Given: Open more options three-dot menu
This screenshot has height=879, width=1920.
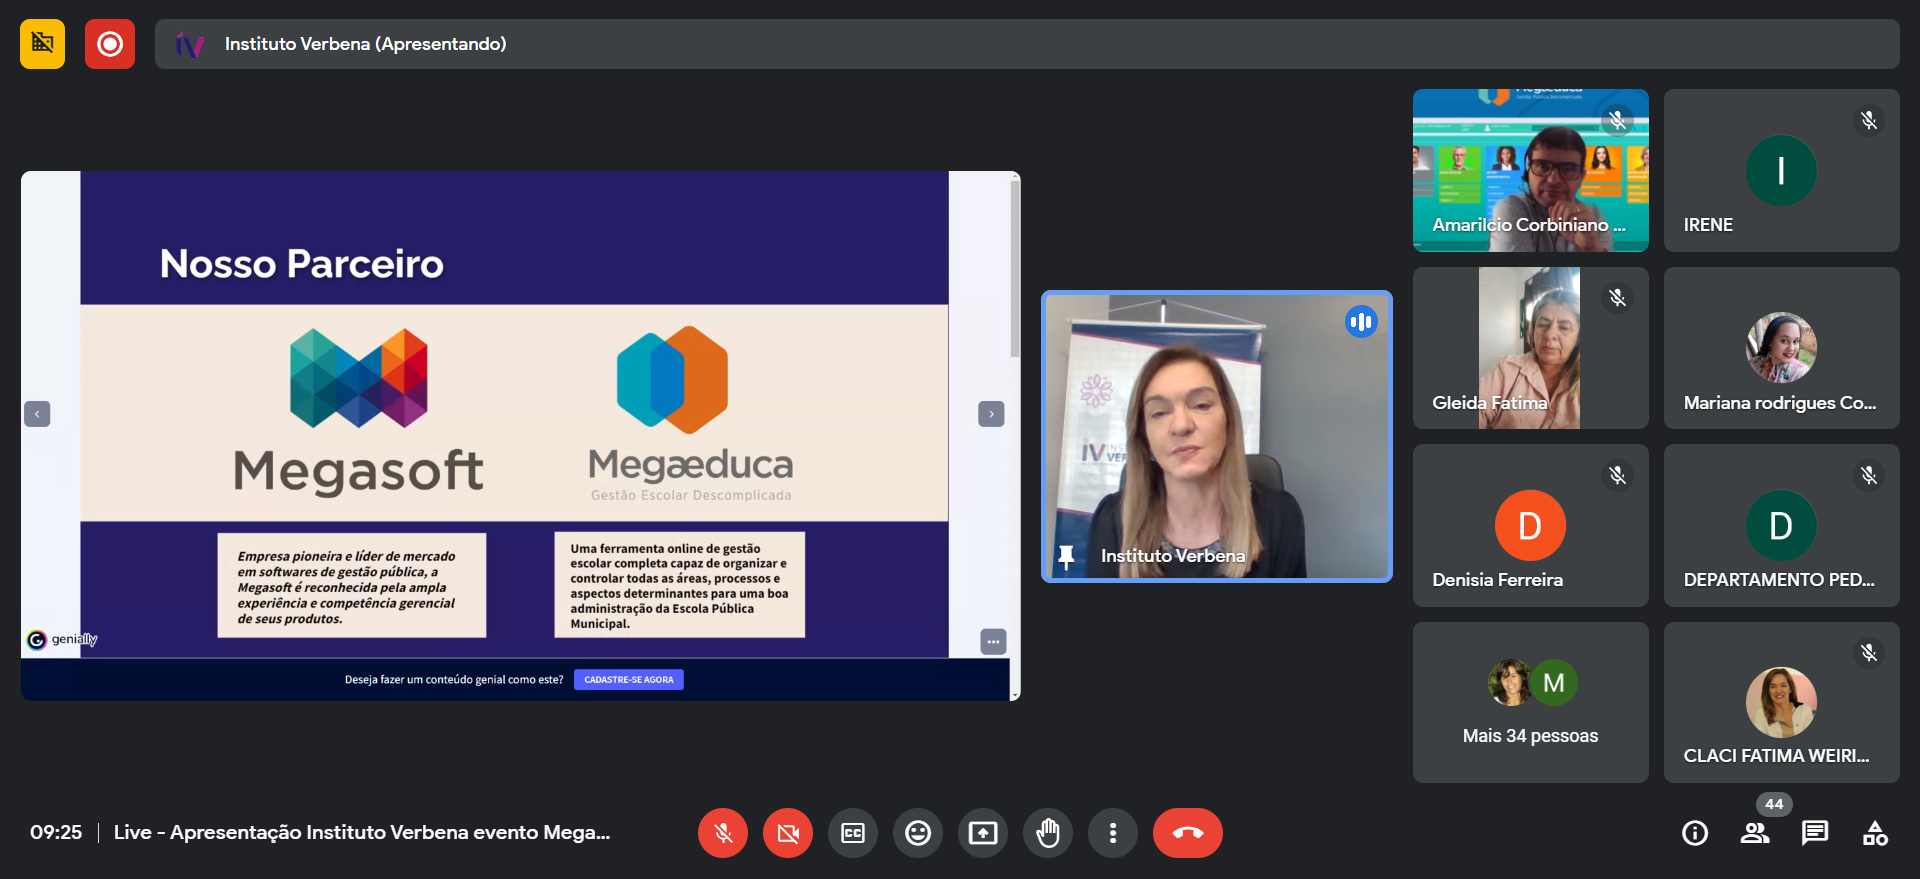Looking at the screenshot, I should pyautogui.click(x=1113, y=833).
